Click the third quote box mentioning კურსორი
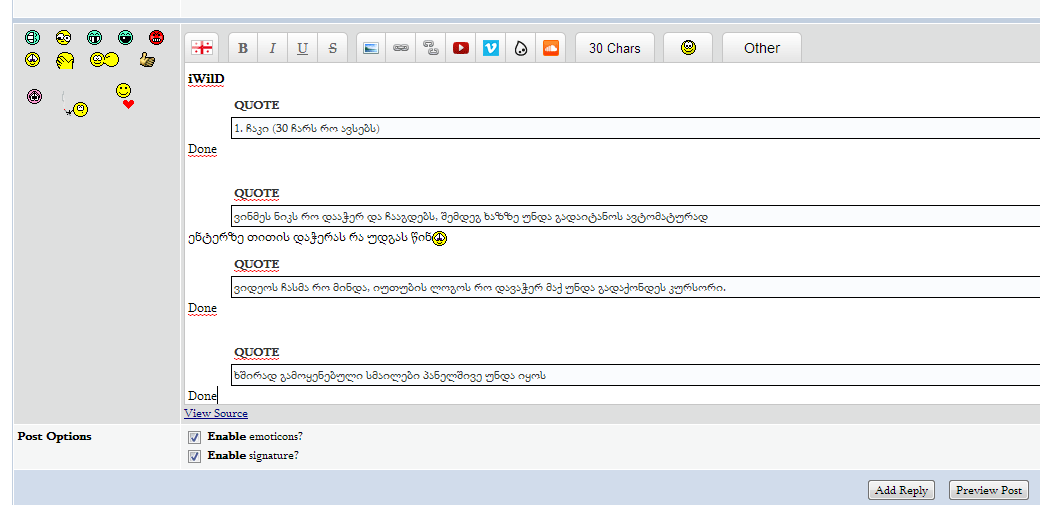 pyautogui.click(x=635, y=287)
